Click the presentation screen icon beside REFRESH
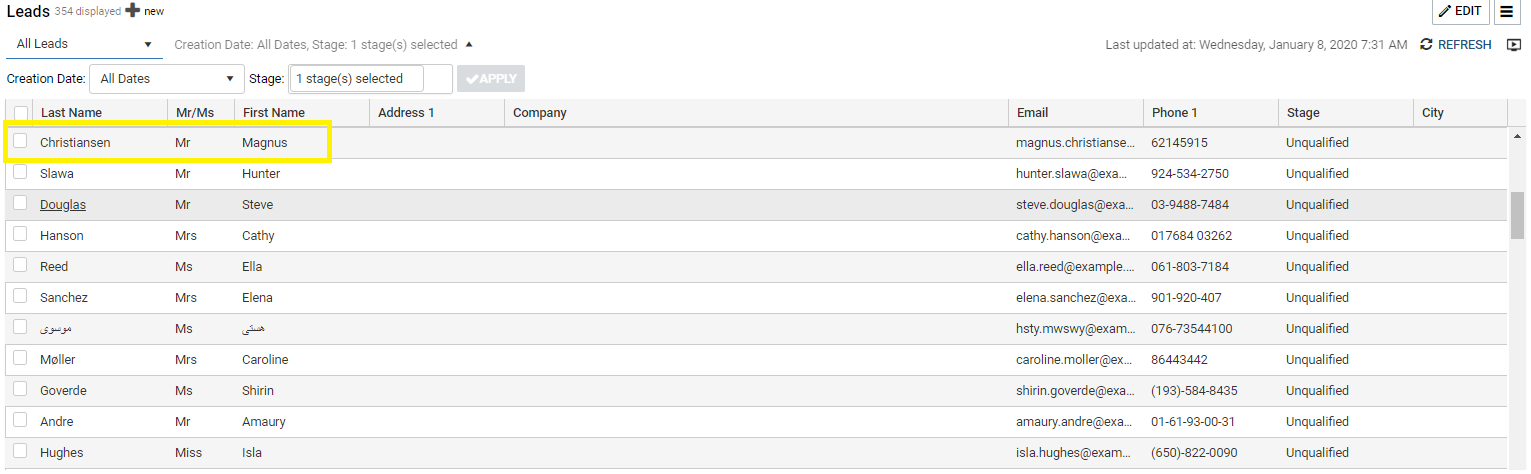 click(1514, 45)
